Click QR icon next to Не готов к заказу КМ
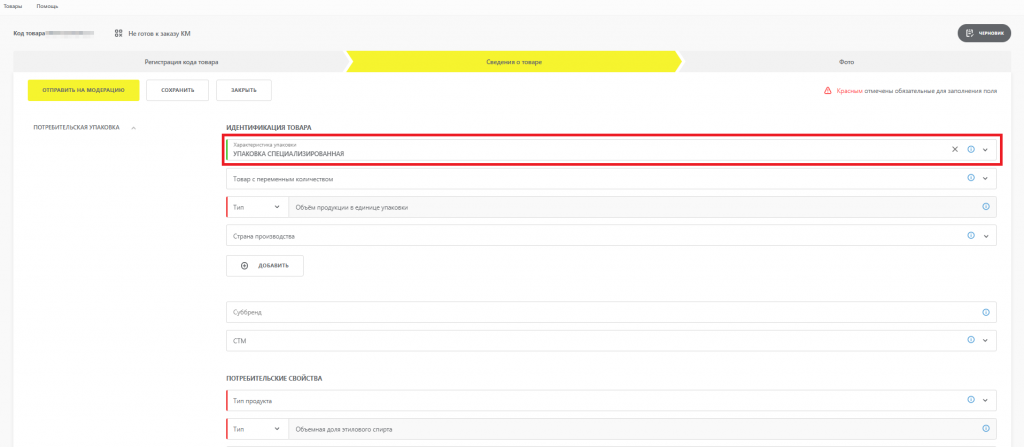 point(118,33)
